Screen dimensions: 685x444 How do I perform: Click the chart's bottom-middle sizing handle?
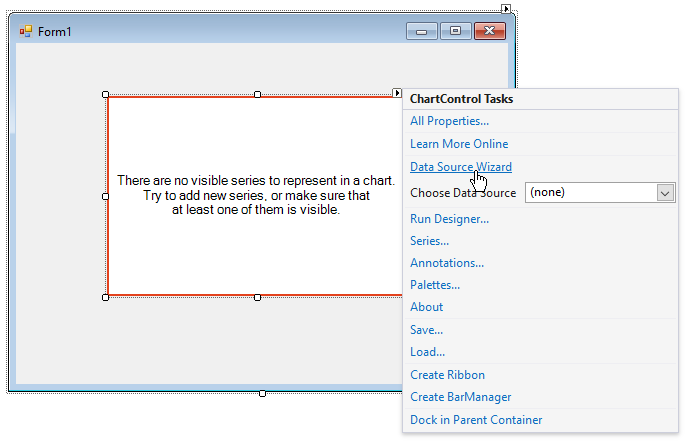tap(257, 298)
